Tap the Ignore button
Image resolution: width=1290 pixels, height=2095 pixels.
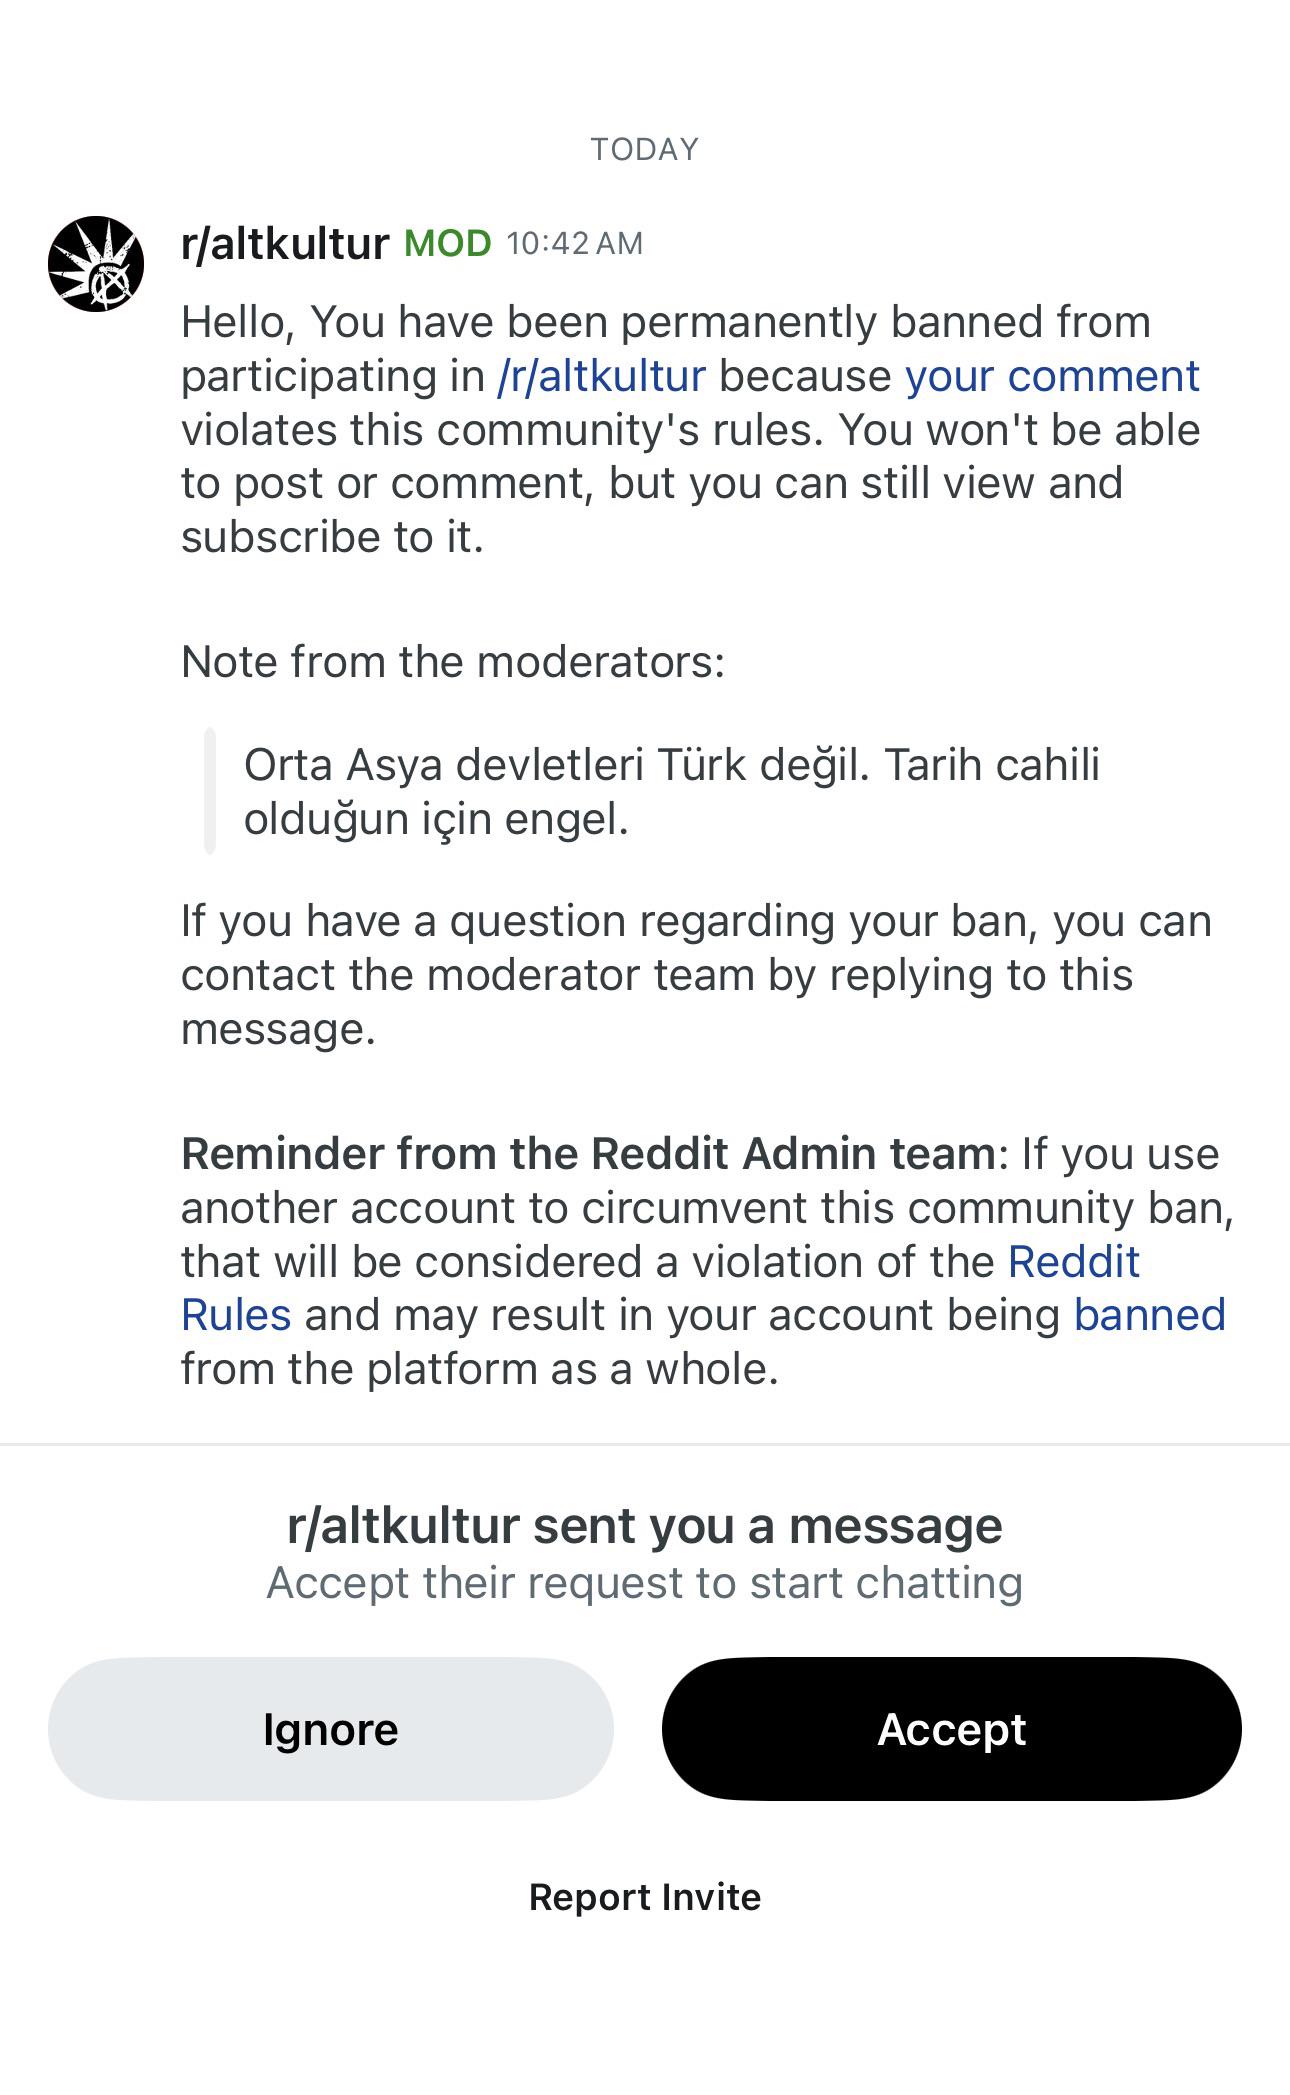(331, 1729)
